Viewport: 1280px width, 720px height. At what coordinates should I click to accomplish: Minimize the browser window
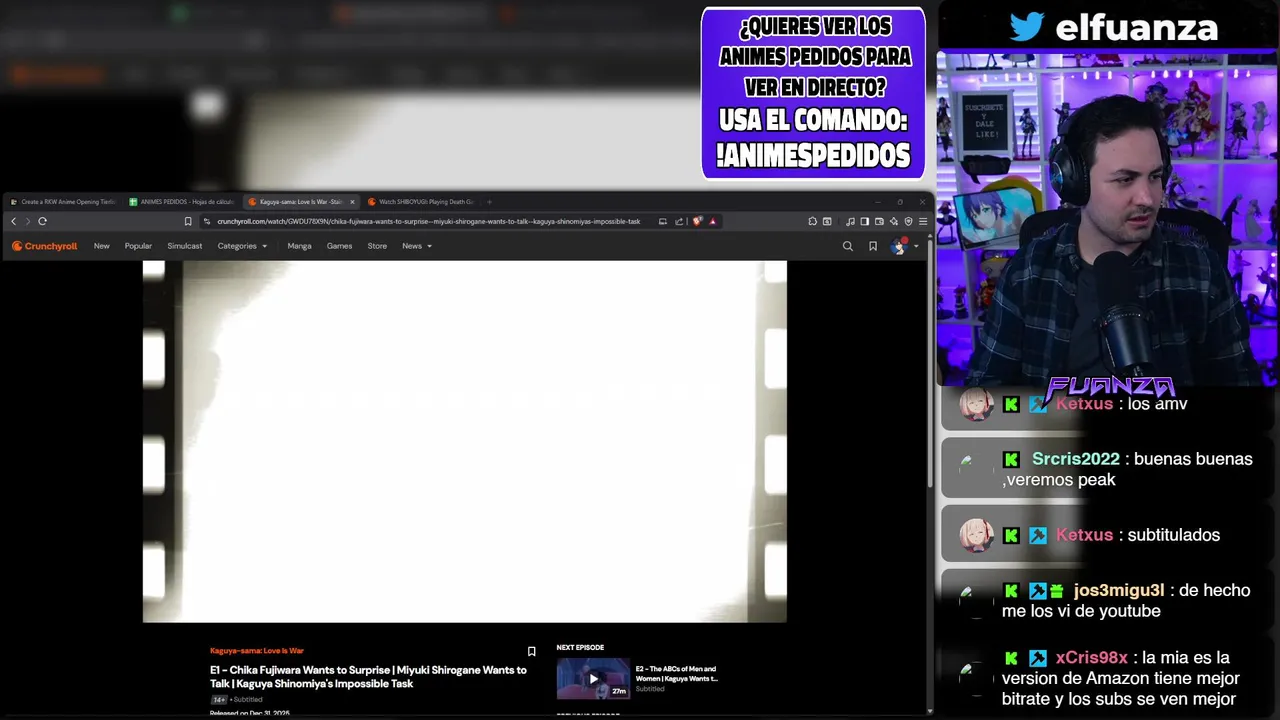pyautogui.click(x=877, y=202)
